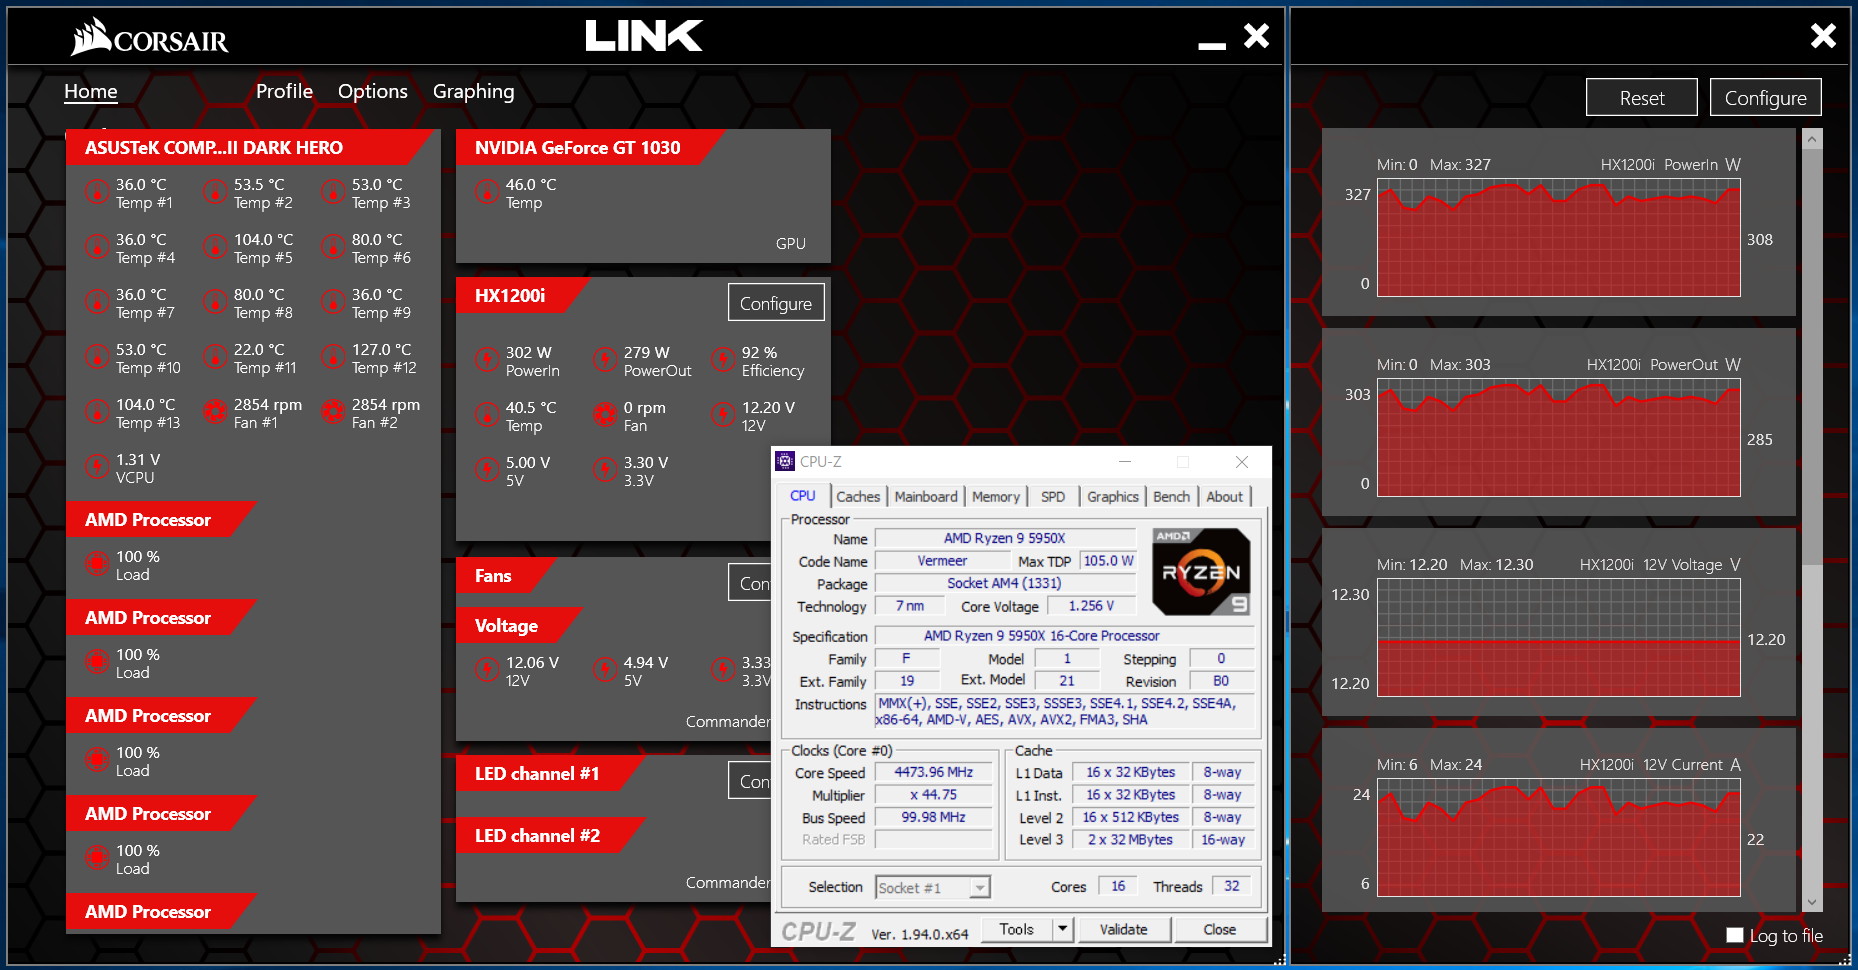Open the Options menu
This screenshot has width=1858, height=970.
[373, 92]
